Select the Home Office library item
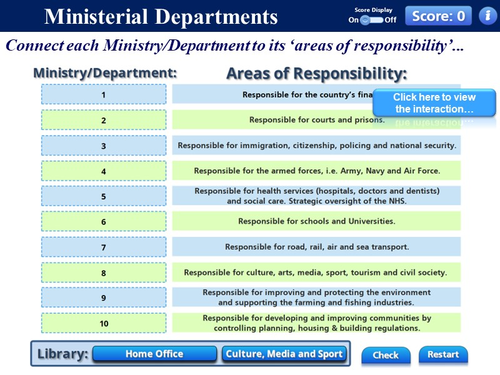500x375 pixels. [x=155, y=354]
